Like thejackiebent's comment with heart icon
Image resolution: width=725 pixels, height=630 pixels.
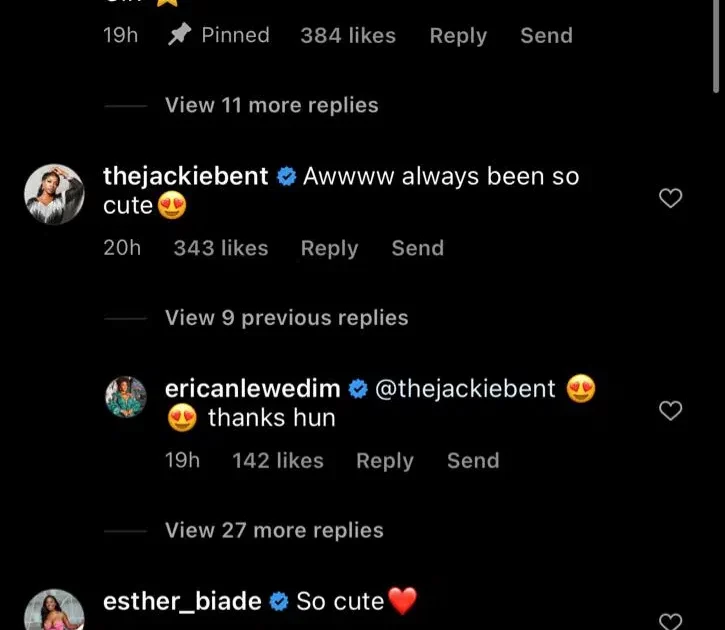coord(670,198)
